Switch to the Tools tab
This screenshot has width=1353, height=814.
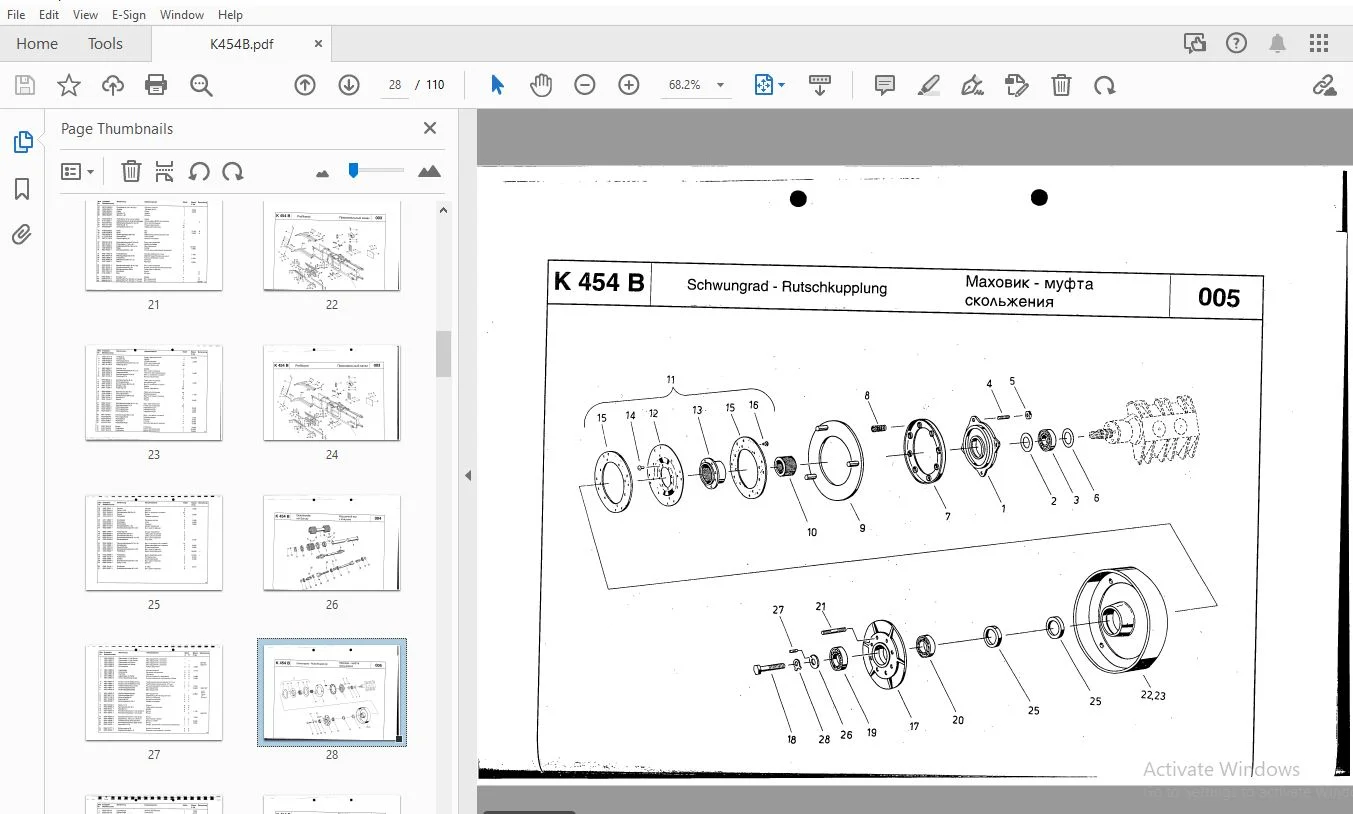click(105, 44)
